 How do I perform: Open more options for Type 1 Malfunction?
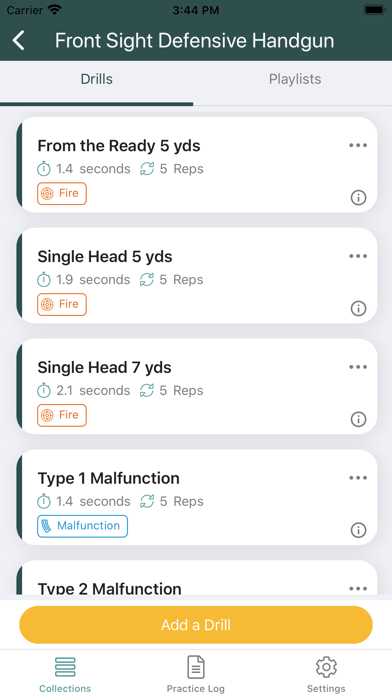pyautogui.click(x=358, y=478)
